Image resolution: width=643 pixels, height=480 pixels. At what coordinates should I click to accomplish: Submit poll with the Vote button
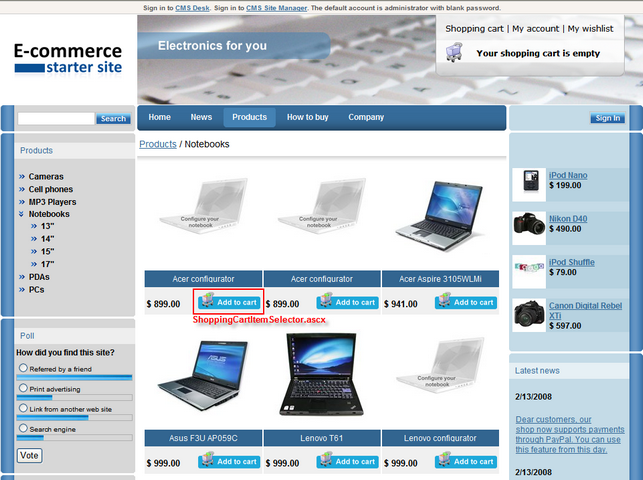tap(30, 455)
